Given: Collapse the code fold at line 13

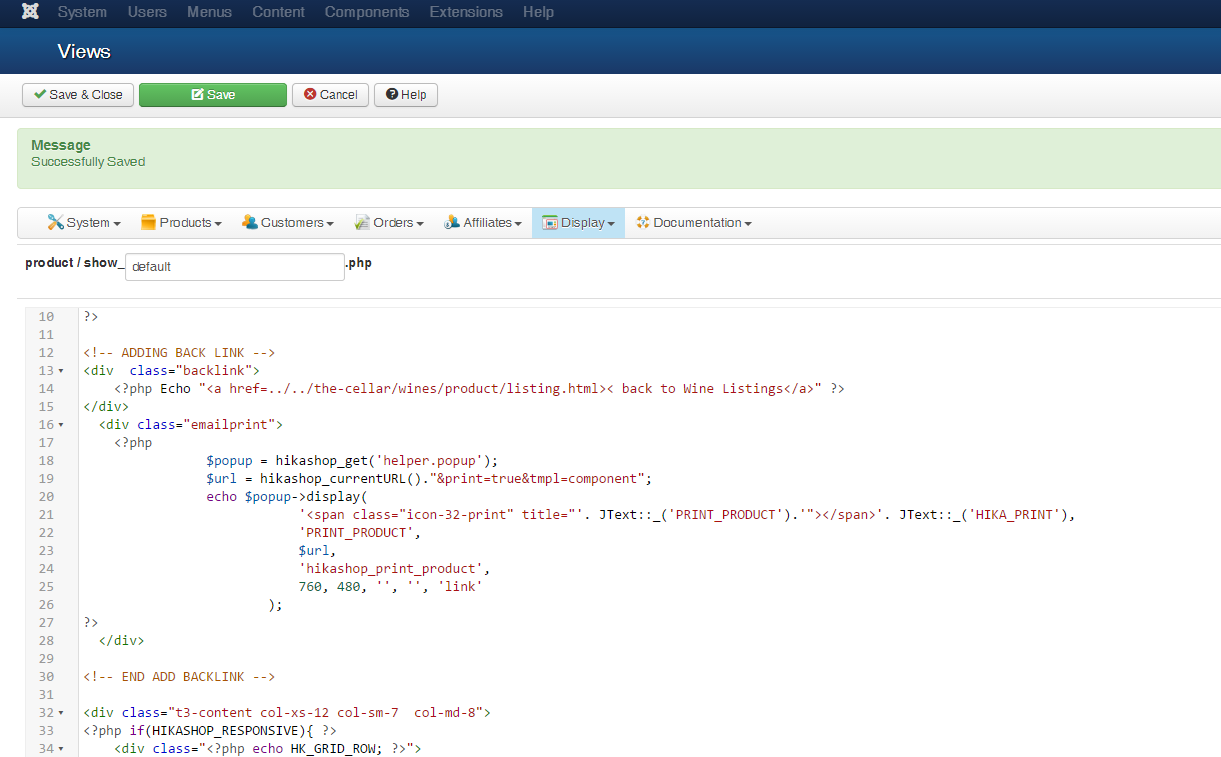Looking at the screenshot, I should (x=61, y=371).
